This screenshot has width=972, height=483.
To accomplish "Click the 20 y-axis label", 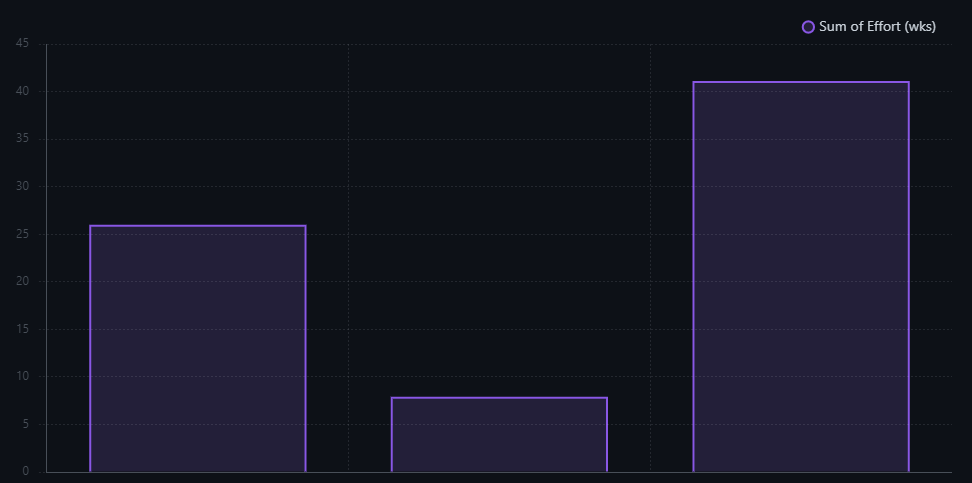I will click(x=22, y=281).
